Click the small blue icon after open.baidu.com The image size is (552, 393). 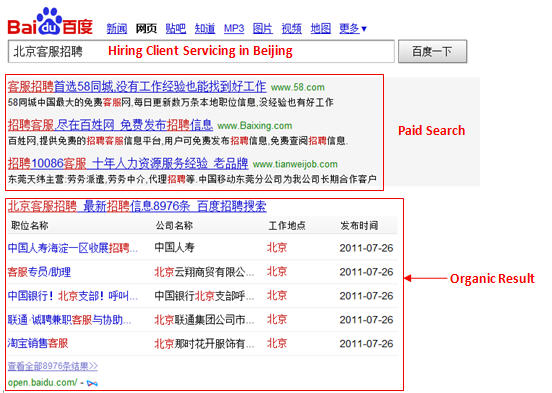click(92, 383)
